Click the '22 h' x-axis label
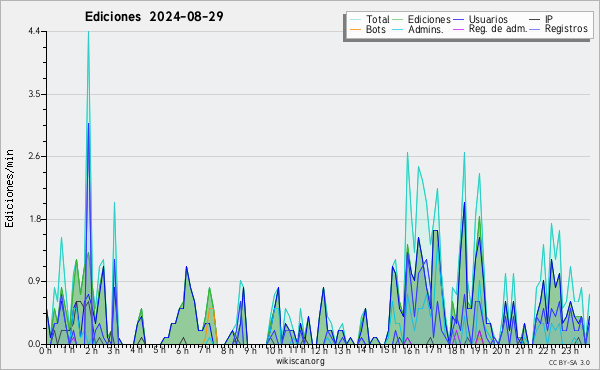Image resolution: width=600 pixels, height=370 pixels. (546, 350)
